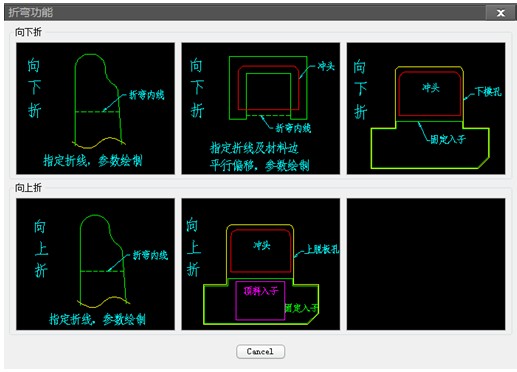Click the 上脱板孔 label in the diagram
Screen dimensions: 517x372
[322, 249]
